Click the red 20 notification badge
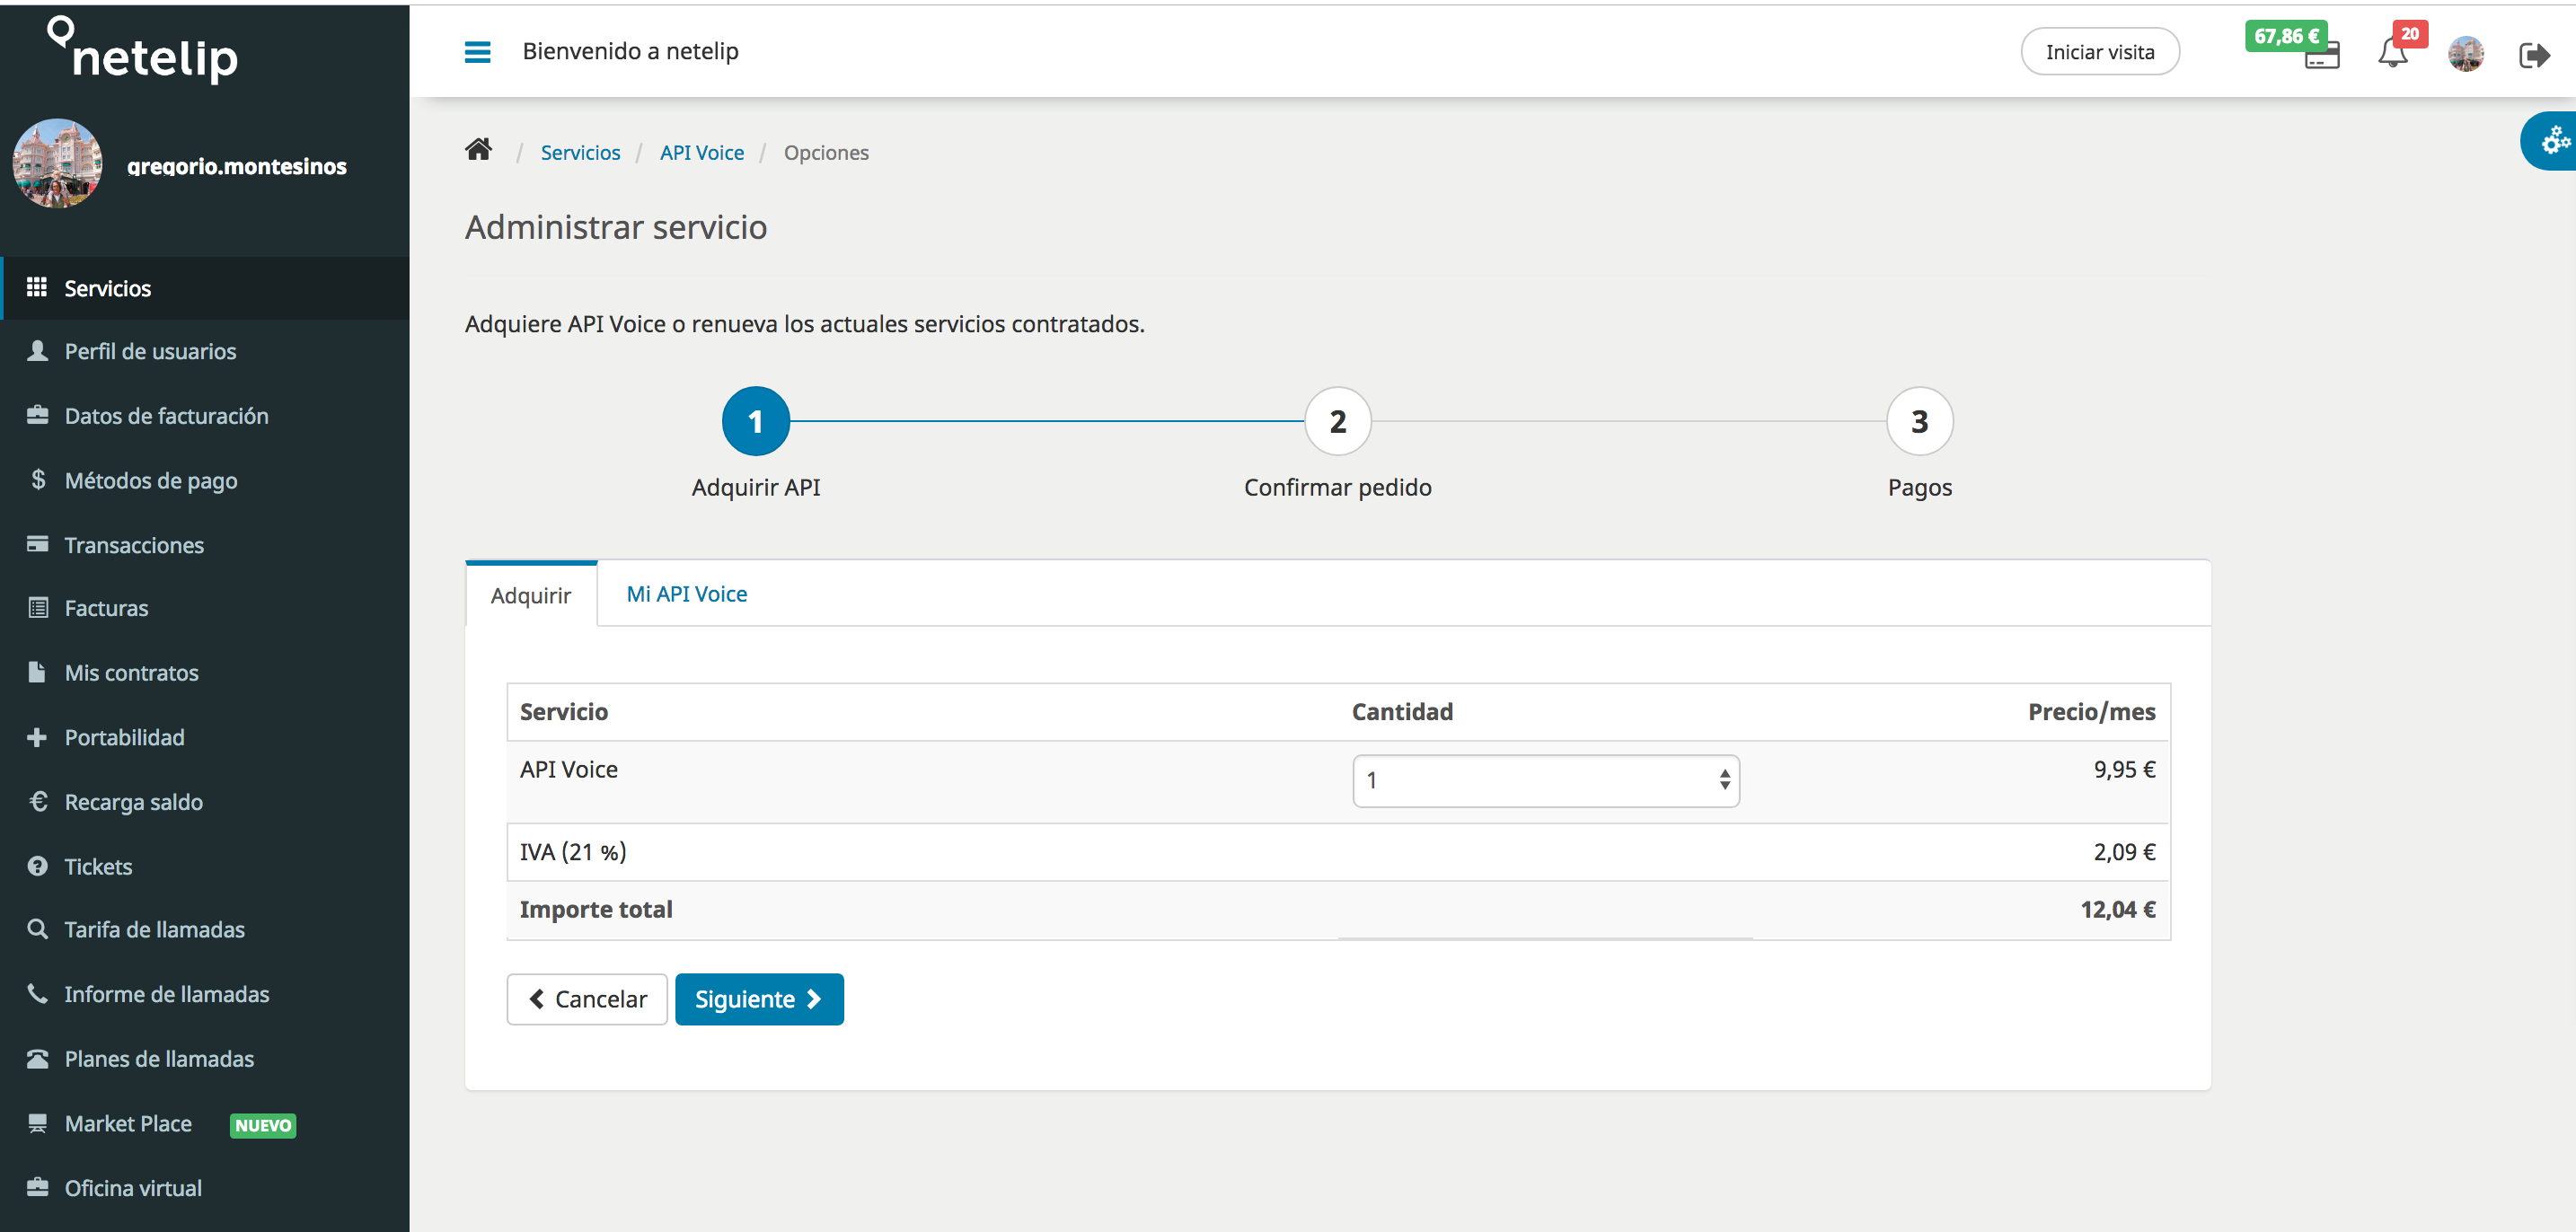The height and width of the screenshot is (1232, 2576). click(2410, 34)
